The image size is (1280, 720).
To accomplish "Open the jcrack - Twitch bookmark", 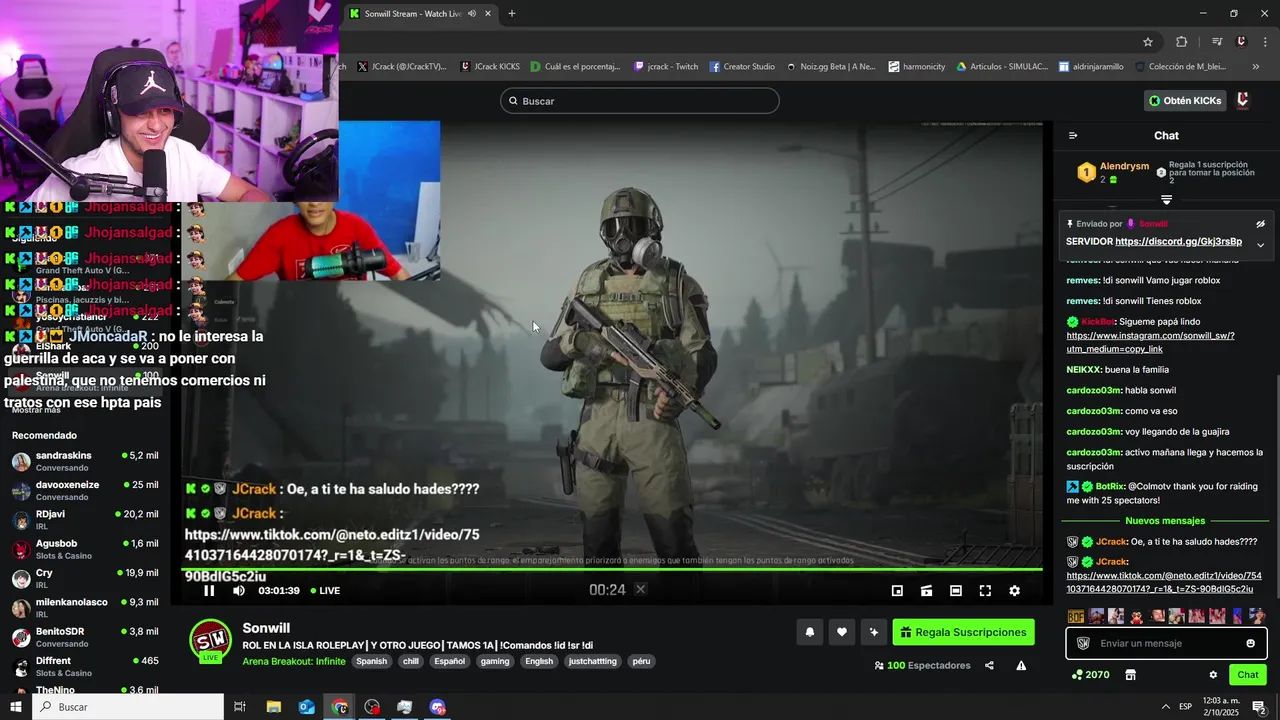I will click(666, 67).
